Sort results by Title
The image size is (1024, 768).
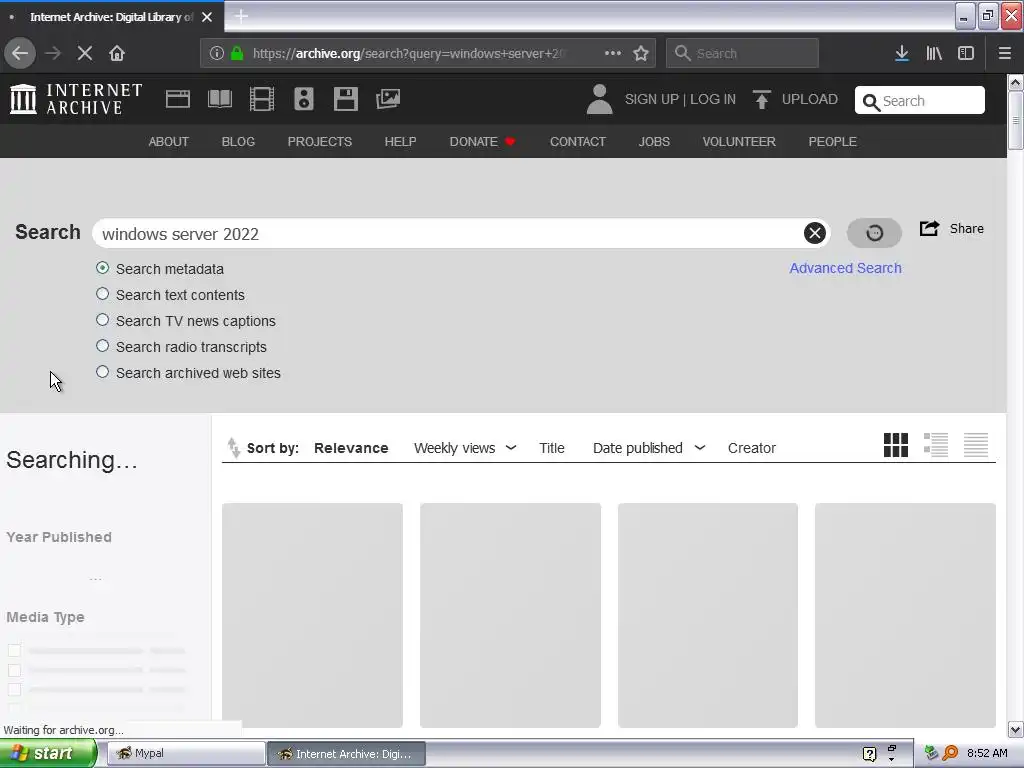pos(551,448)
